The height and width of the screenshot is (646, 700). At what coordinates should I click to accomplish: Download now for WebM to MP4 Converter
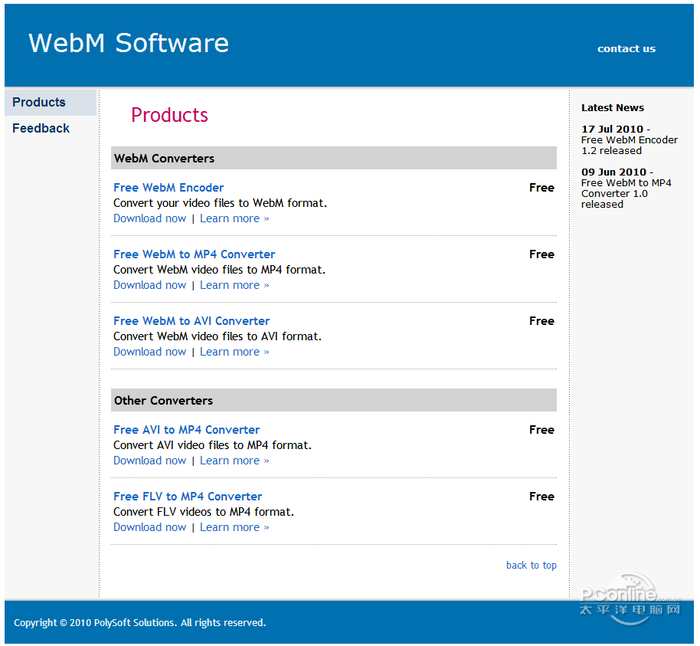(x=149, y=286)
